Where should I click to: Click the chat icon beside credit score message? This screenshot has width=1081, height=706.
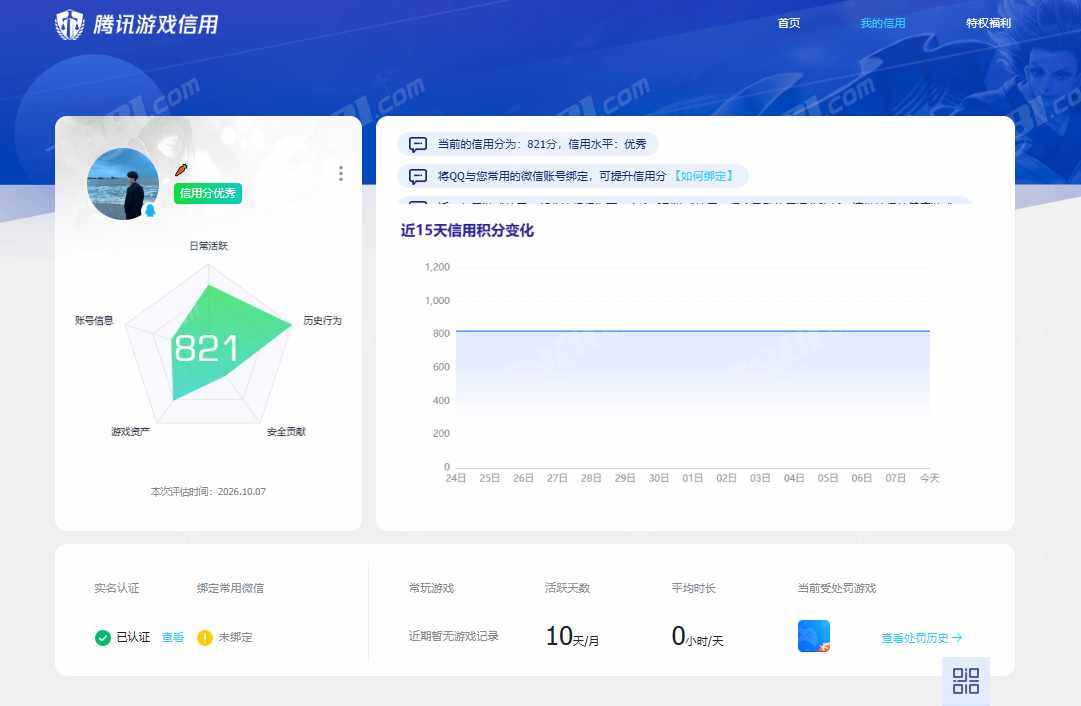418,144
